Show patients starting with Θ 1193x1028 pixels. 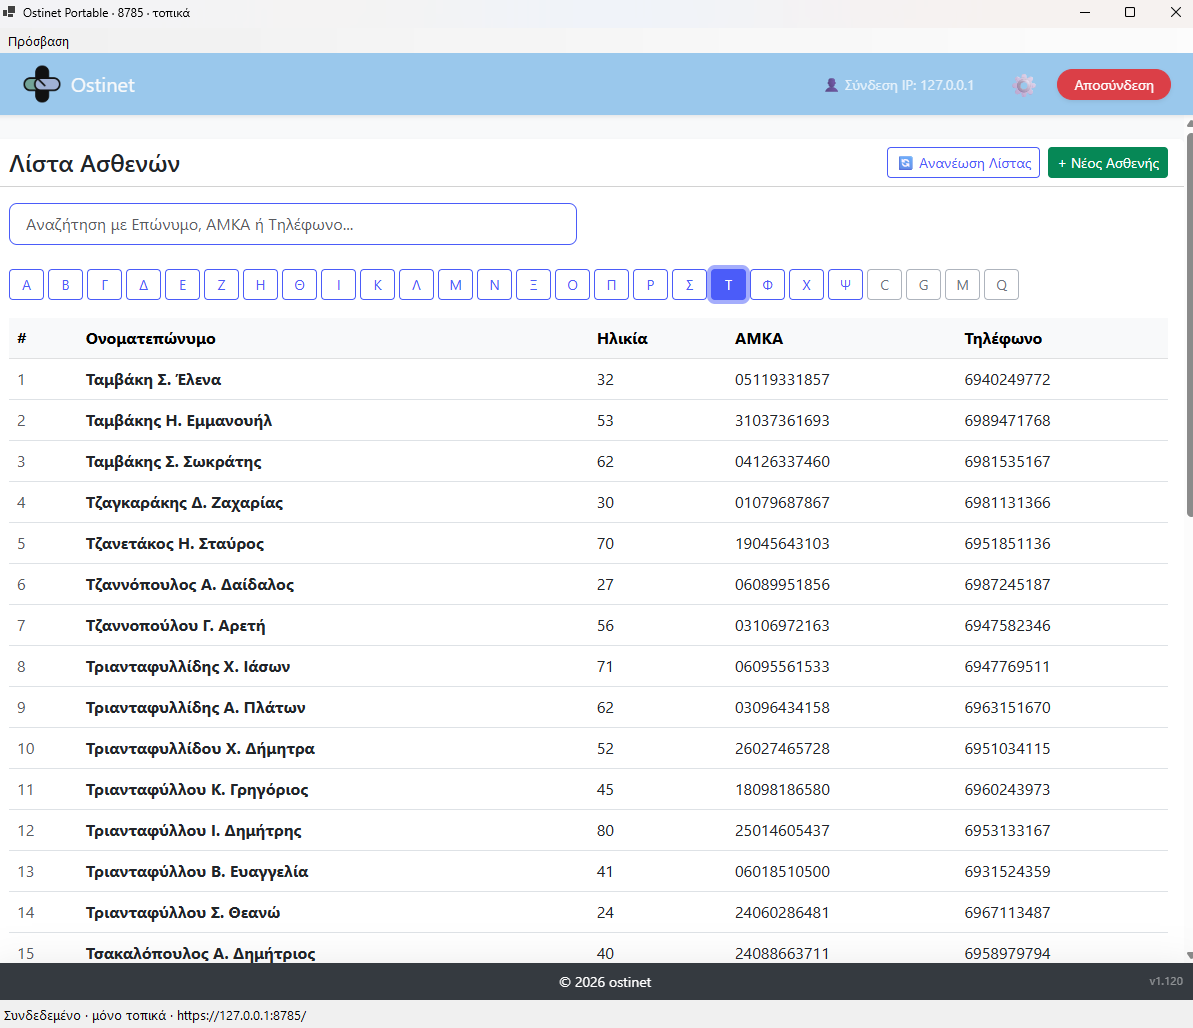300,285
